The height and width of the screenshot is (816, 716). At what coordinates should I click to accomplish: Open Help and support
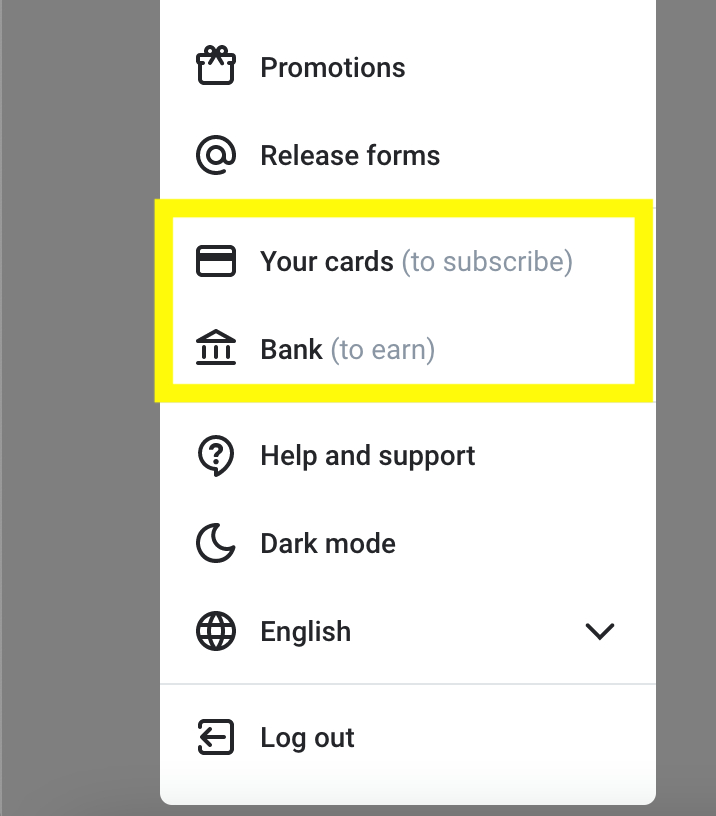407,455
